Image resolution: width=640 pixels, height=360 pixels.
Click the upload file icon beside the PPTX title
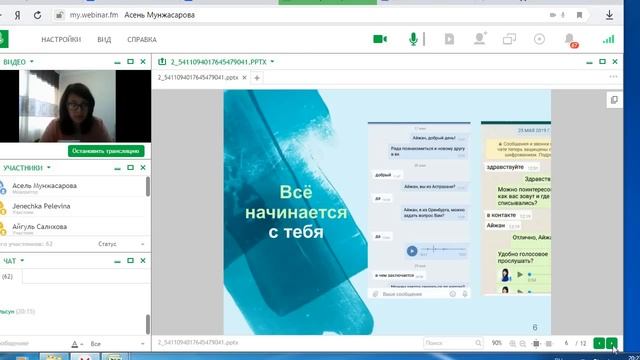[x=162, y=62]
